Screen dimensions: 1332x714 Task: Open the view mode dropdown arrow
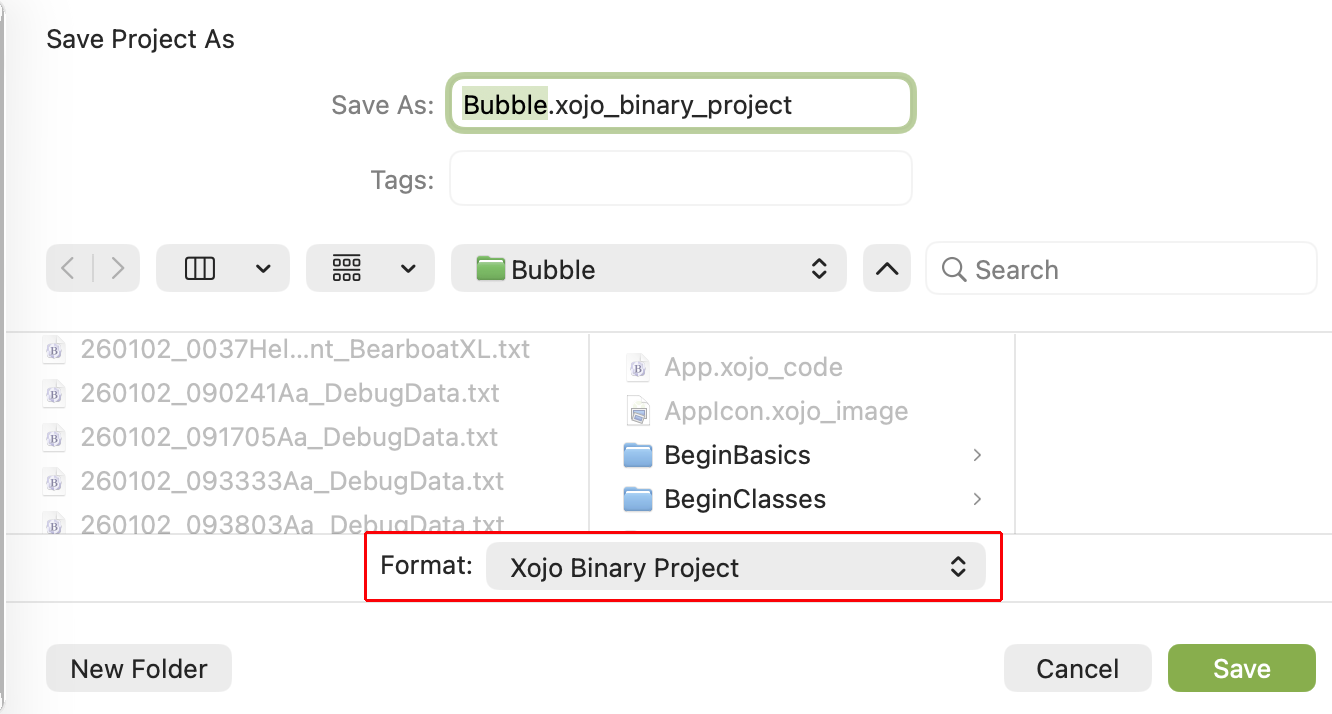[x=264, y=268]
